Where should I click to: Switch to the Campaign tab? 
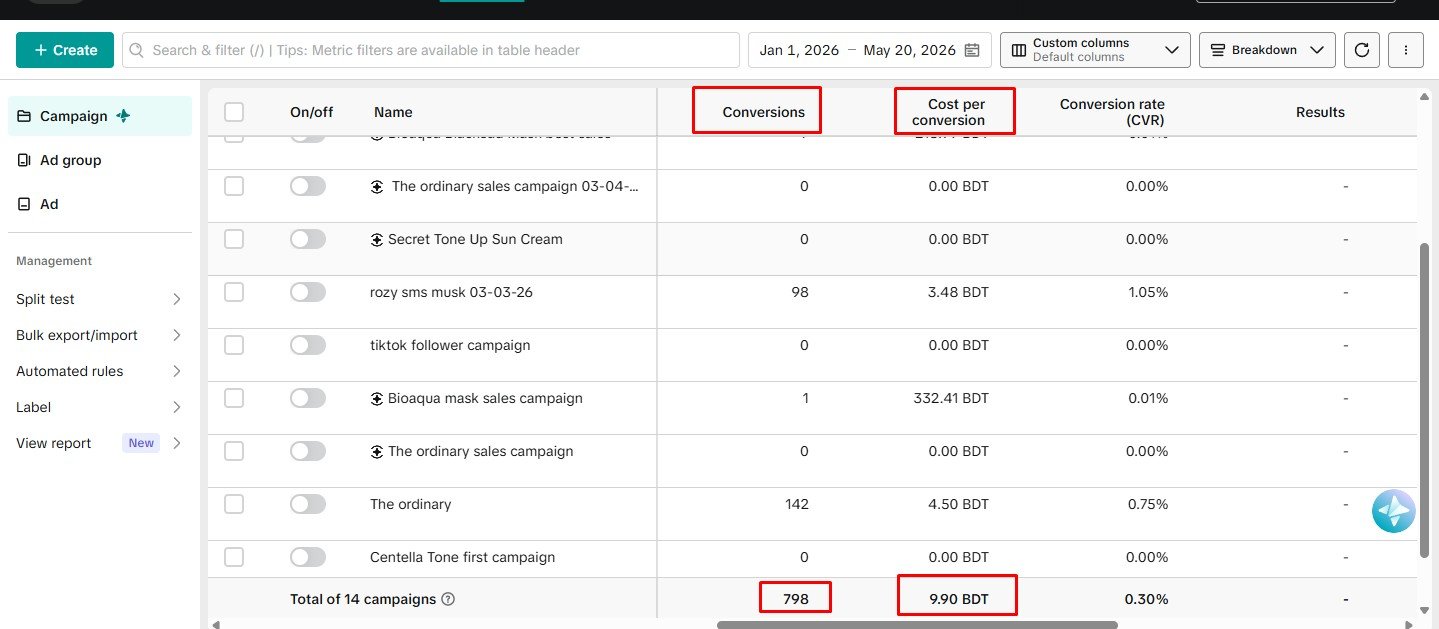click(99, 116)
